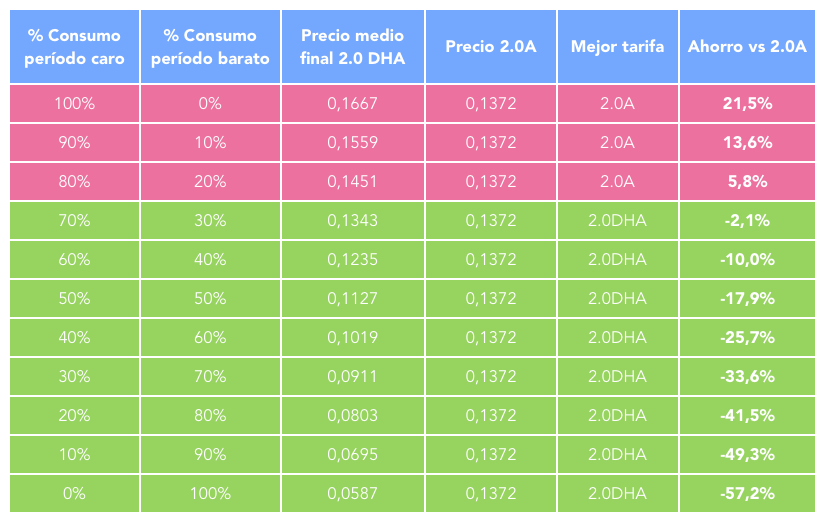Select the 0,1451 price cell

click(x=353, y=182)
